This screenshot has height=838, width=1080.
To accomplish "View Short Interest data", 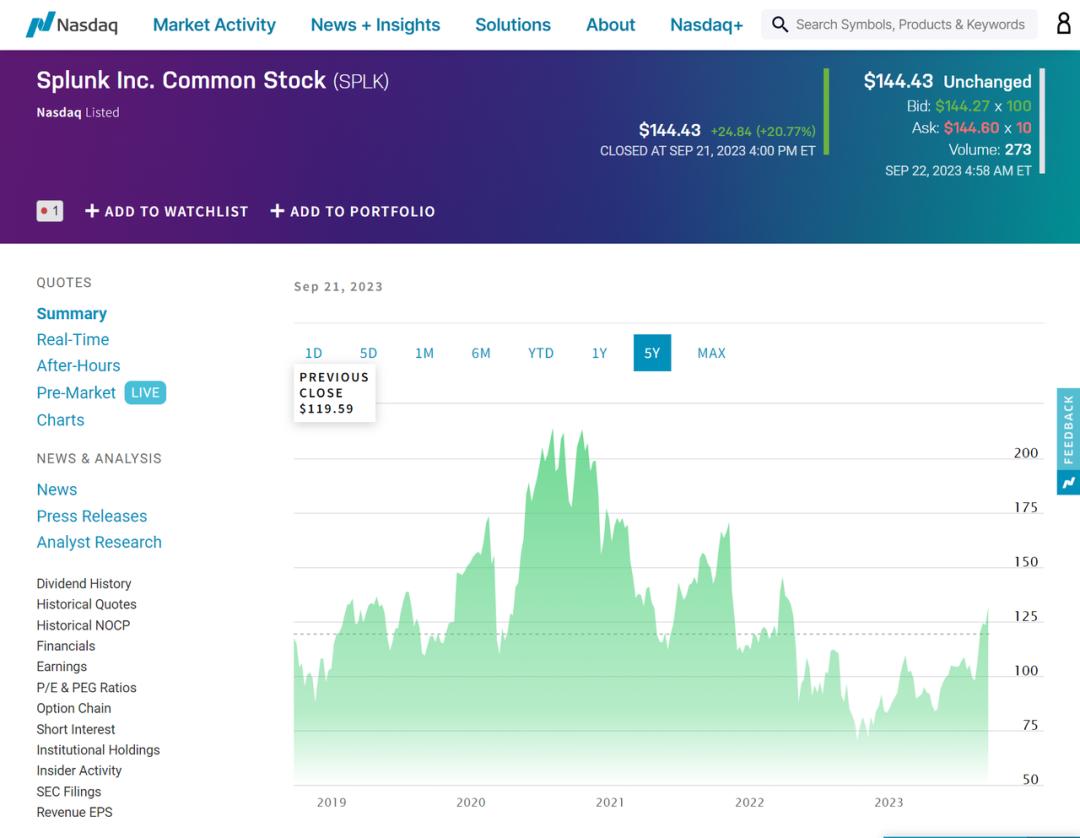I will tap(76, 729).
